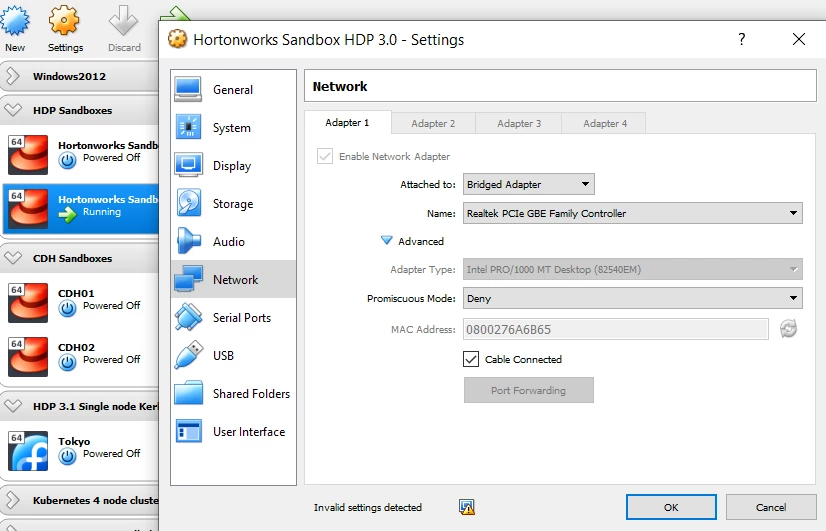
Task: Select the CDH02 virtual machine icon
Action: [28, 357]
